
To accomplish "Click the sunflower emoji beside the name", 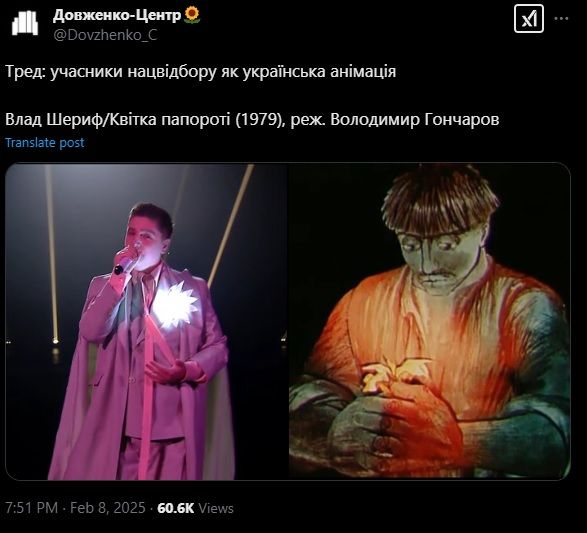I will [192, 15].
